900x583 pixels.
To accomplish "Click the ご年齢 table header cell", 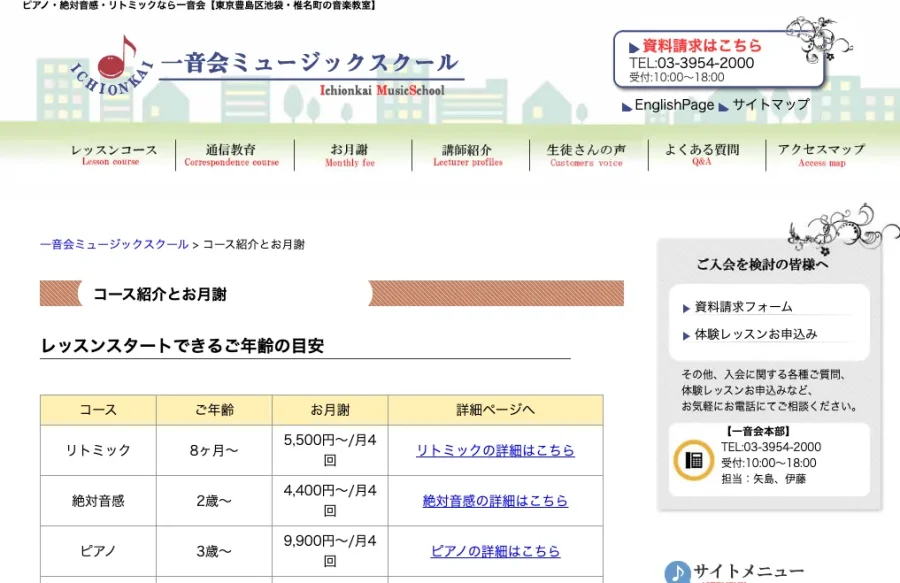I will click(214, 410).
